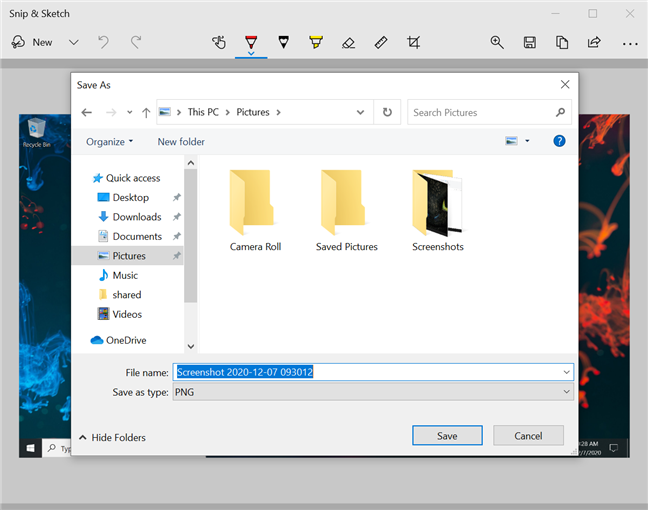The height and width of the screenshot is (510, 648).
Task: Collapse the pane with Hide Folders
Action: 112,437
